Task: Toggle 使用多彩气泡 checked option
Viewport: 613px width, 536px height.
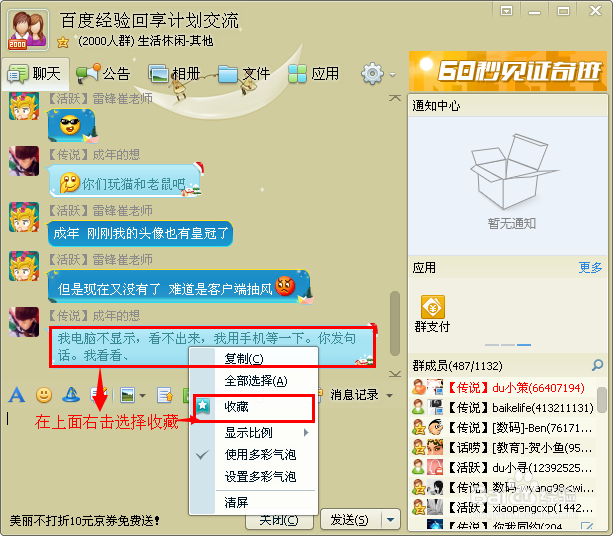Action: click(253, 454)
